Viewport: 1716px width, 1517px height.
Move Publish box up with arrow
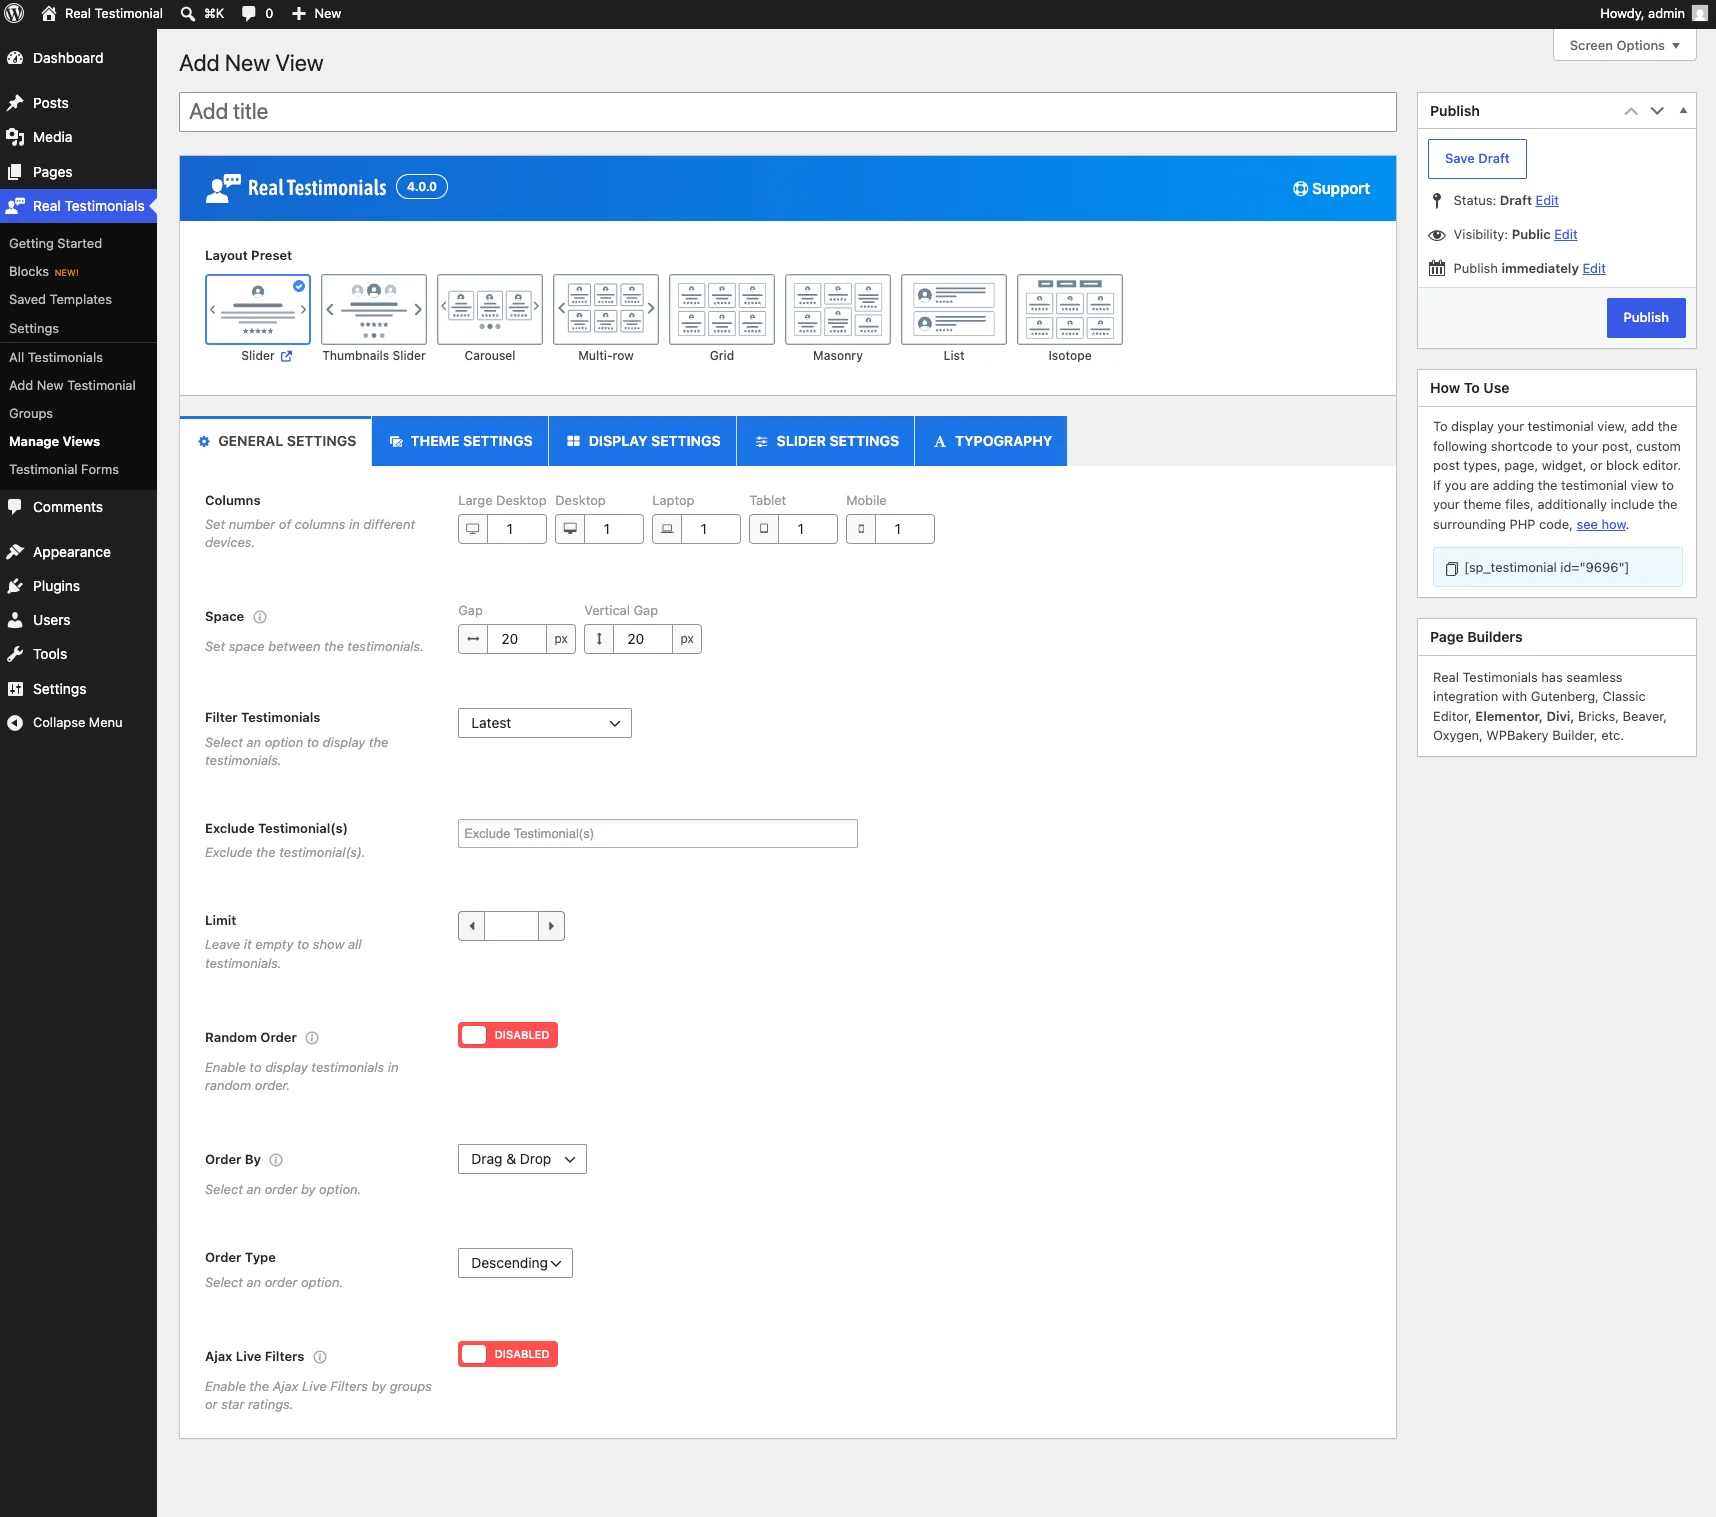click(x=1631, y=111)
